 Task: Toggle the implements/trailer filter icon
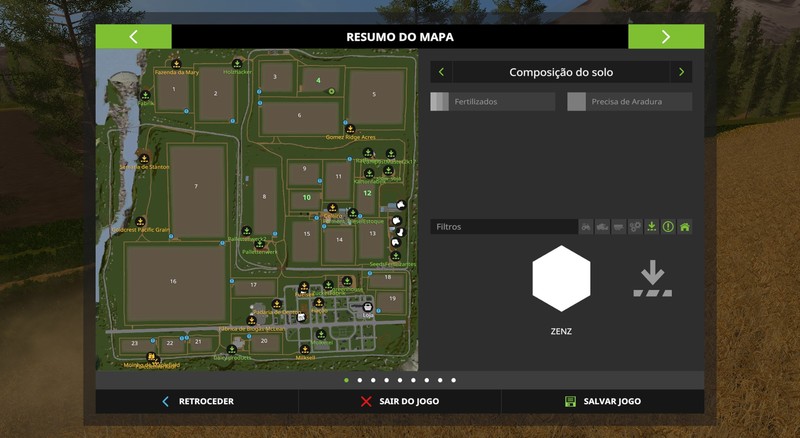coord(619,227)
